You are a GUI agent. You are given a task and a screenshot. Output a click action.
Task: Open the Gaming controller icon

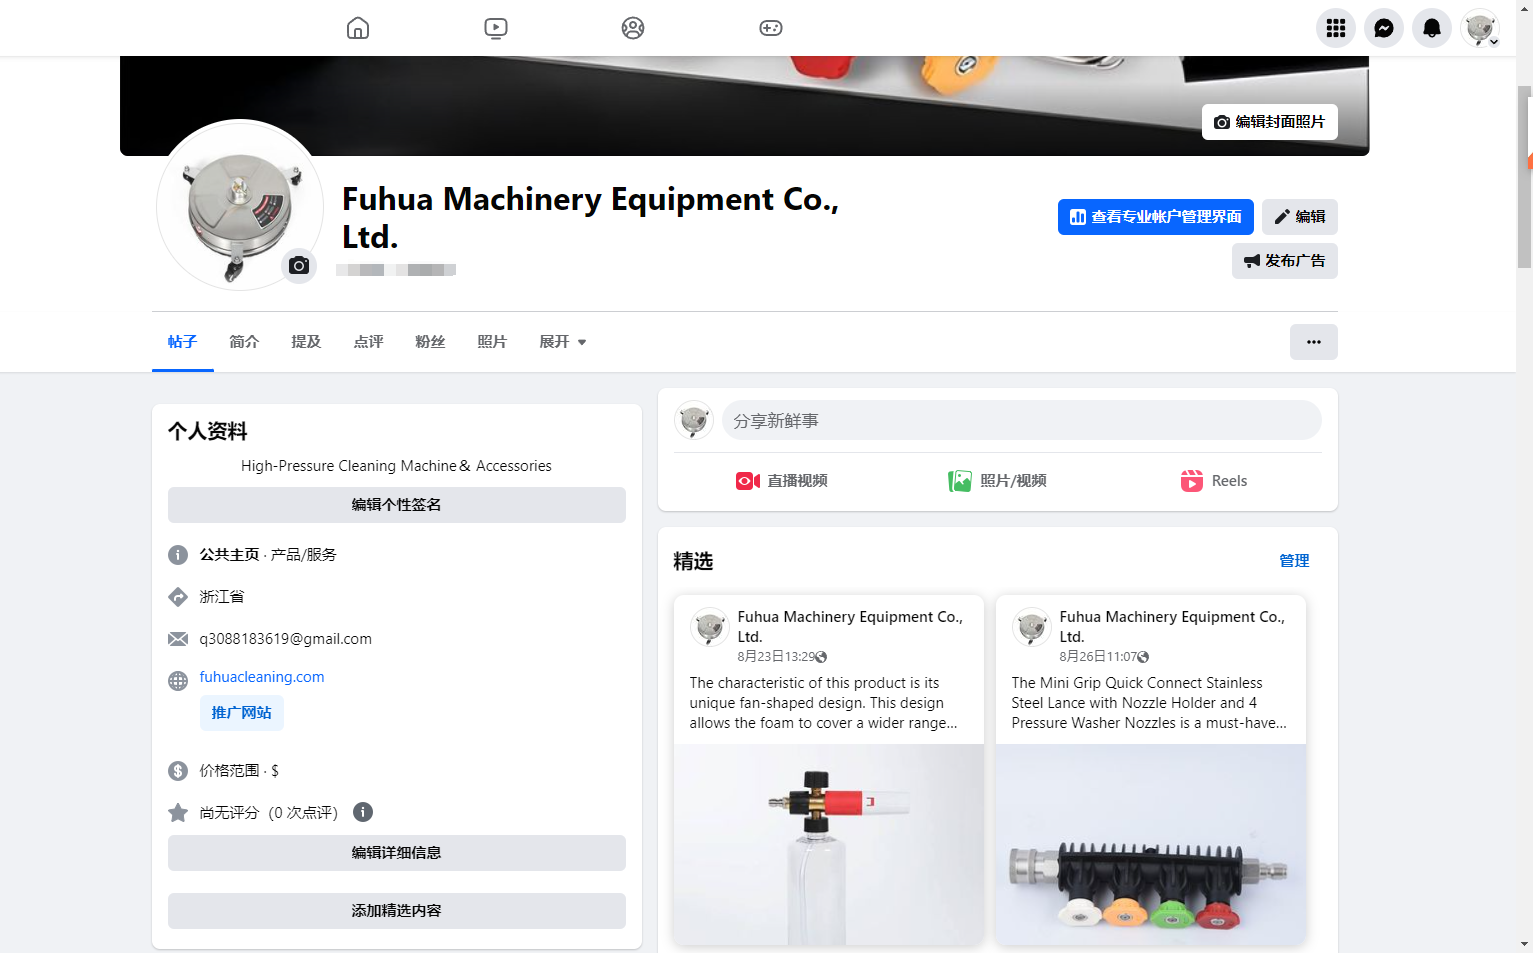click(x=770, y=28)
